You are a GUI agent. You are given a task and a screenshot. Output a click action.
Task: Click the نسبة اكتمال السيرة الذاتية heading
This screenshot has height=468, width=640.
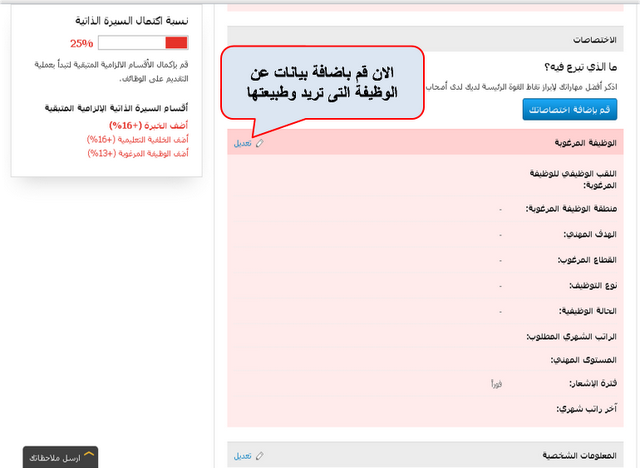[131, 20]
